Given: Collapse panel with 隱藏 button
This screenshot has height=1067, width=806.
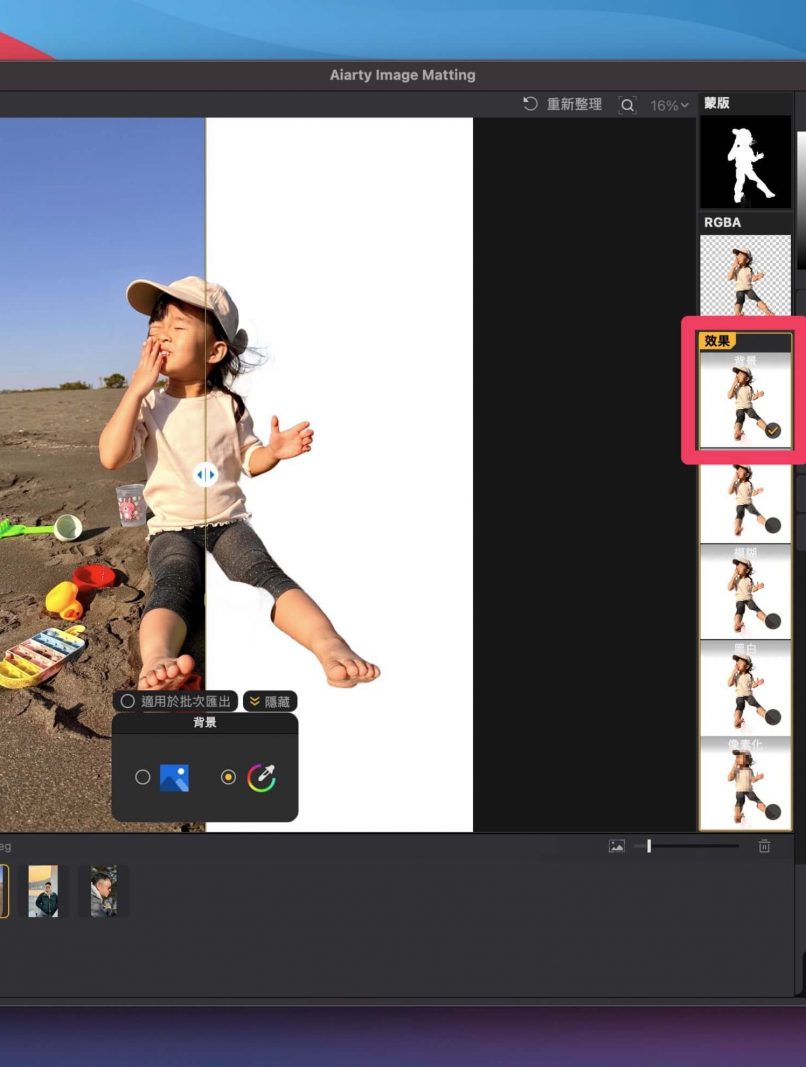Looking at the screenshot, I should [x=270, y=702].
